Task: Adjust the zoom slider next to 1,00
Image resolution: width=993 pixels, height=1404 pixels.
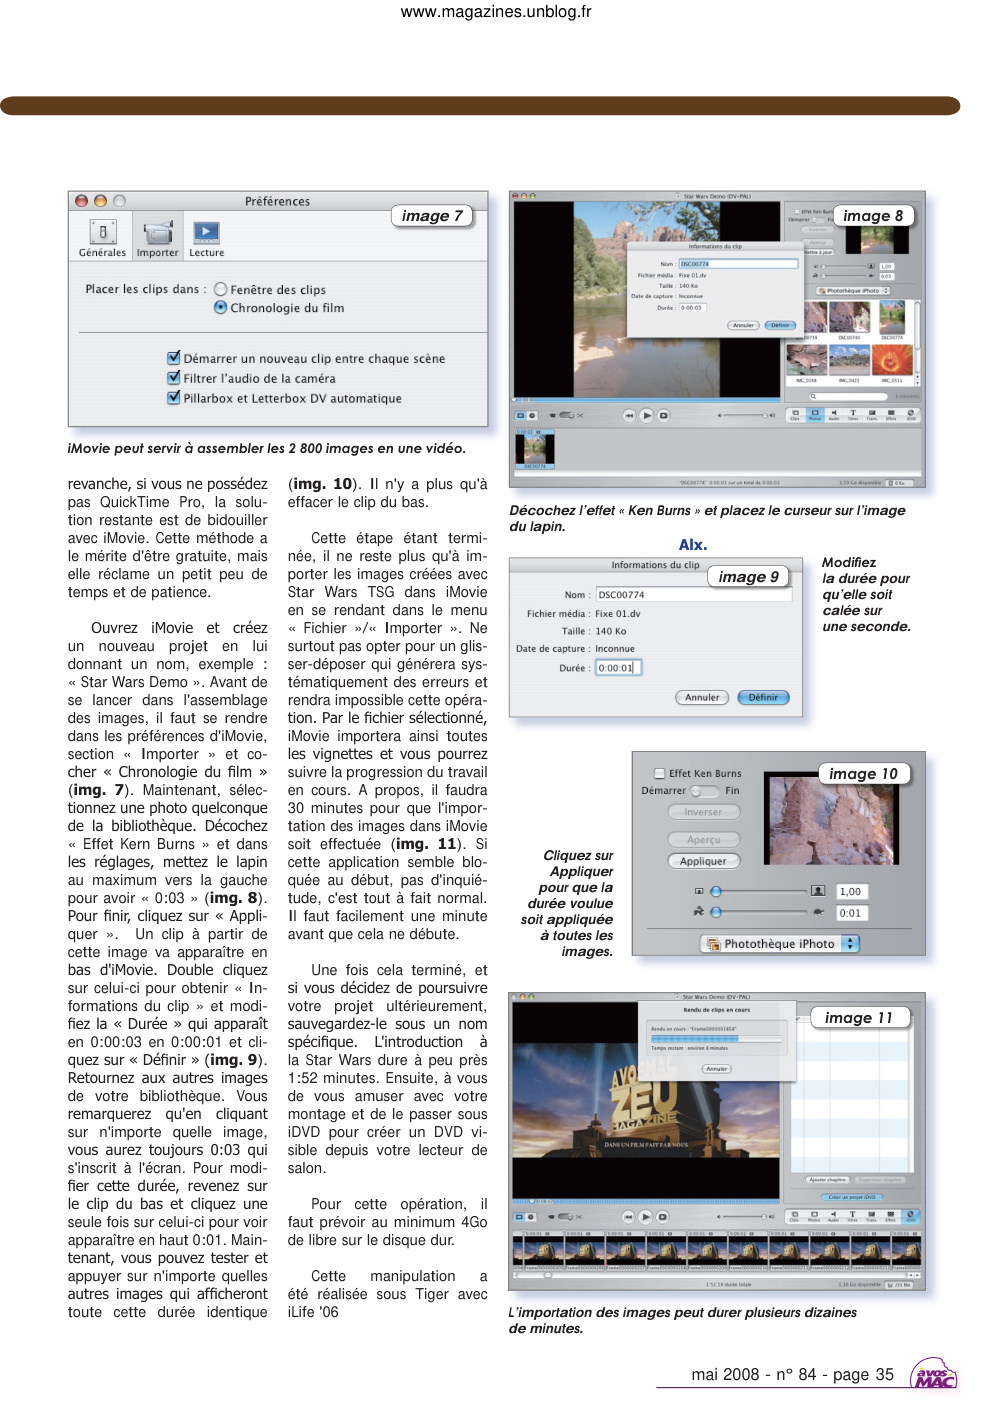Action: (x=757, y=891)
